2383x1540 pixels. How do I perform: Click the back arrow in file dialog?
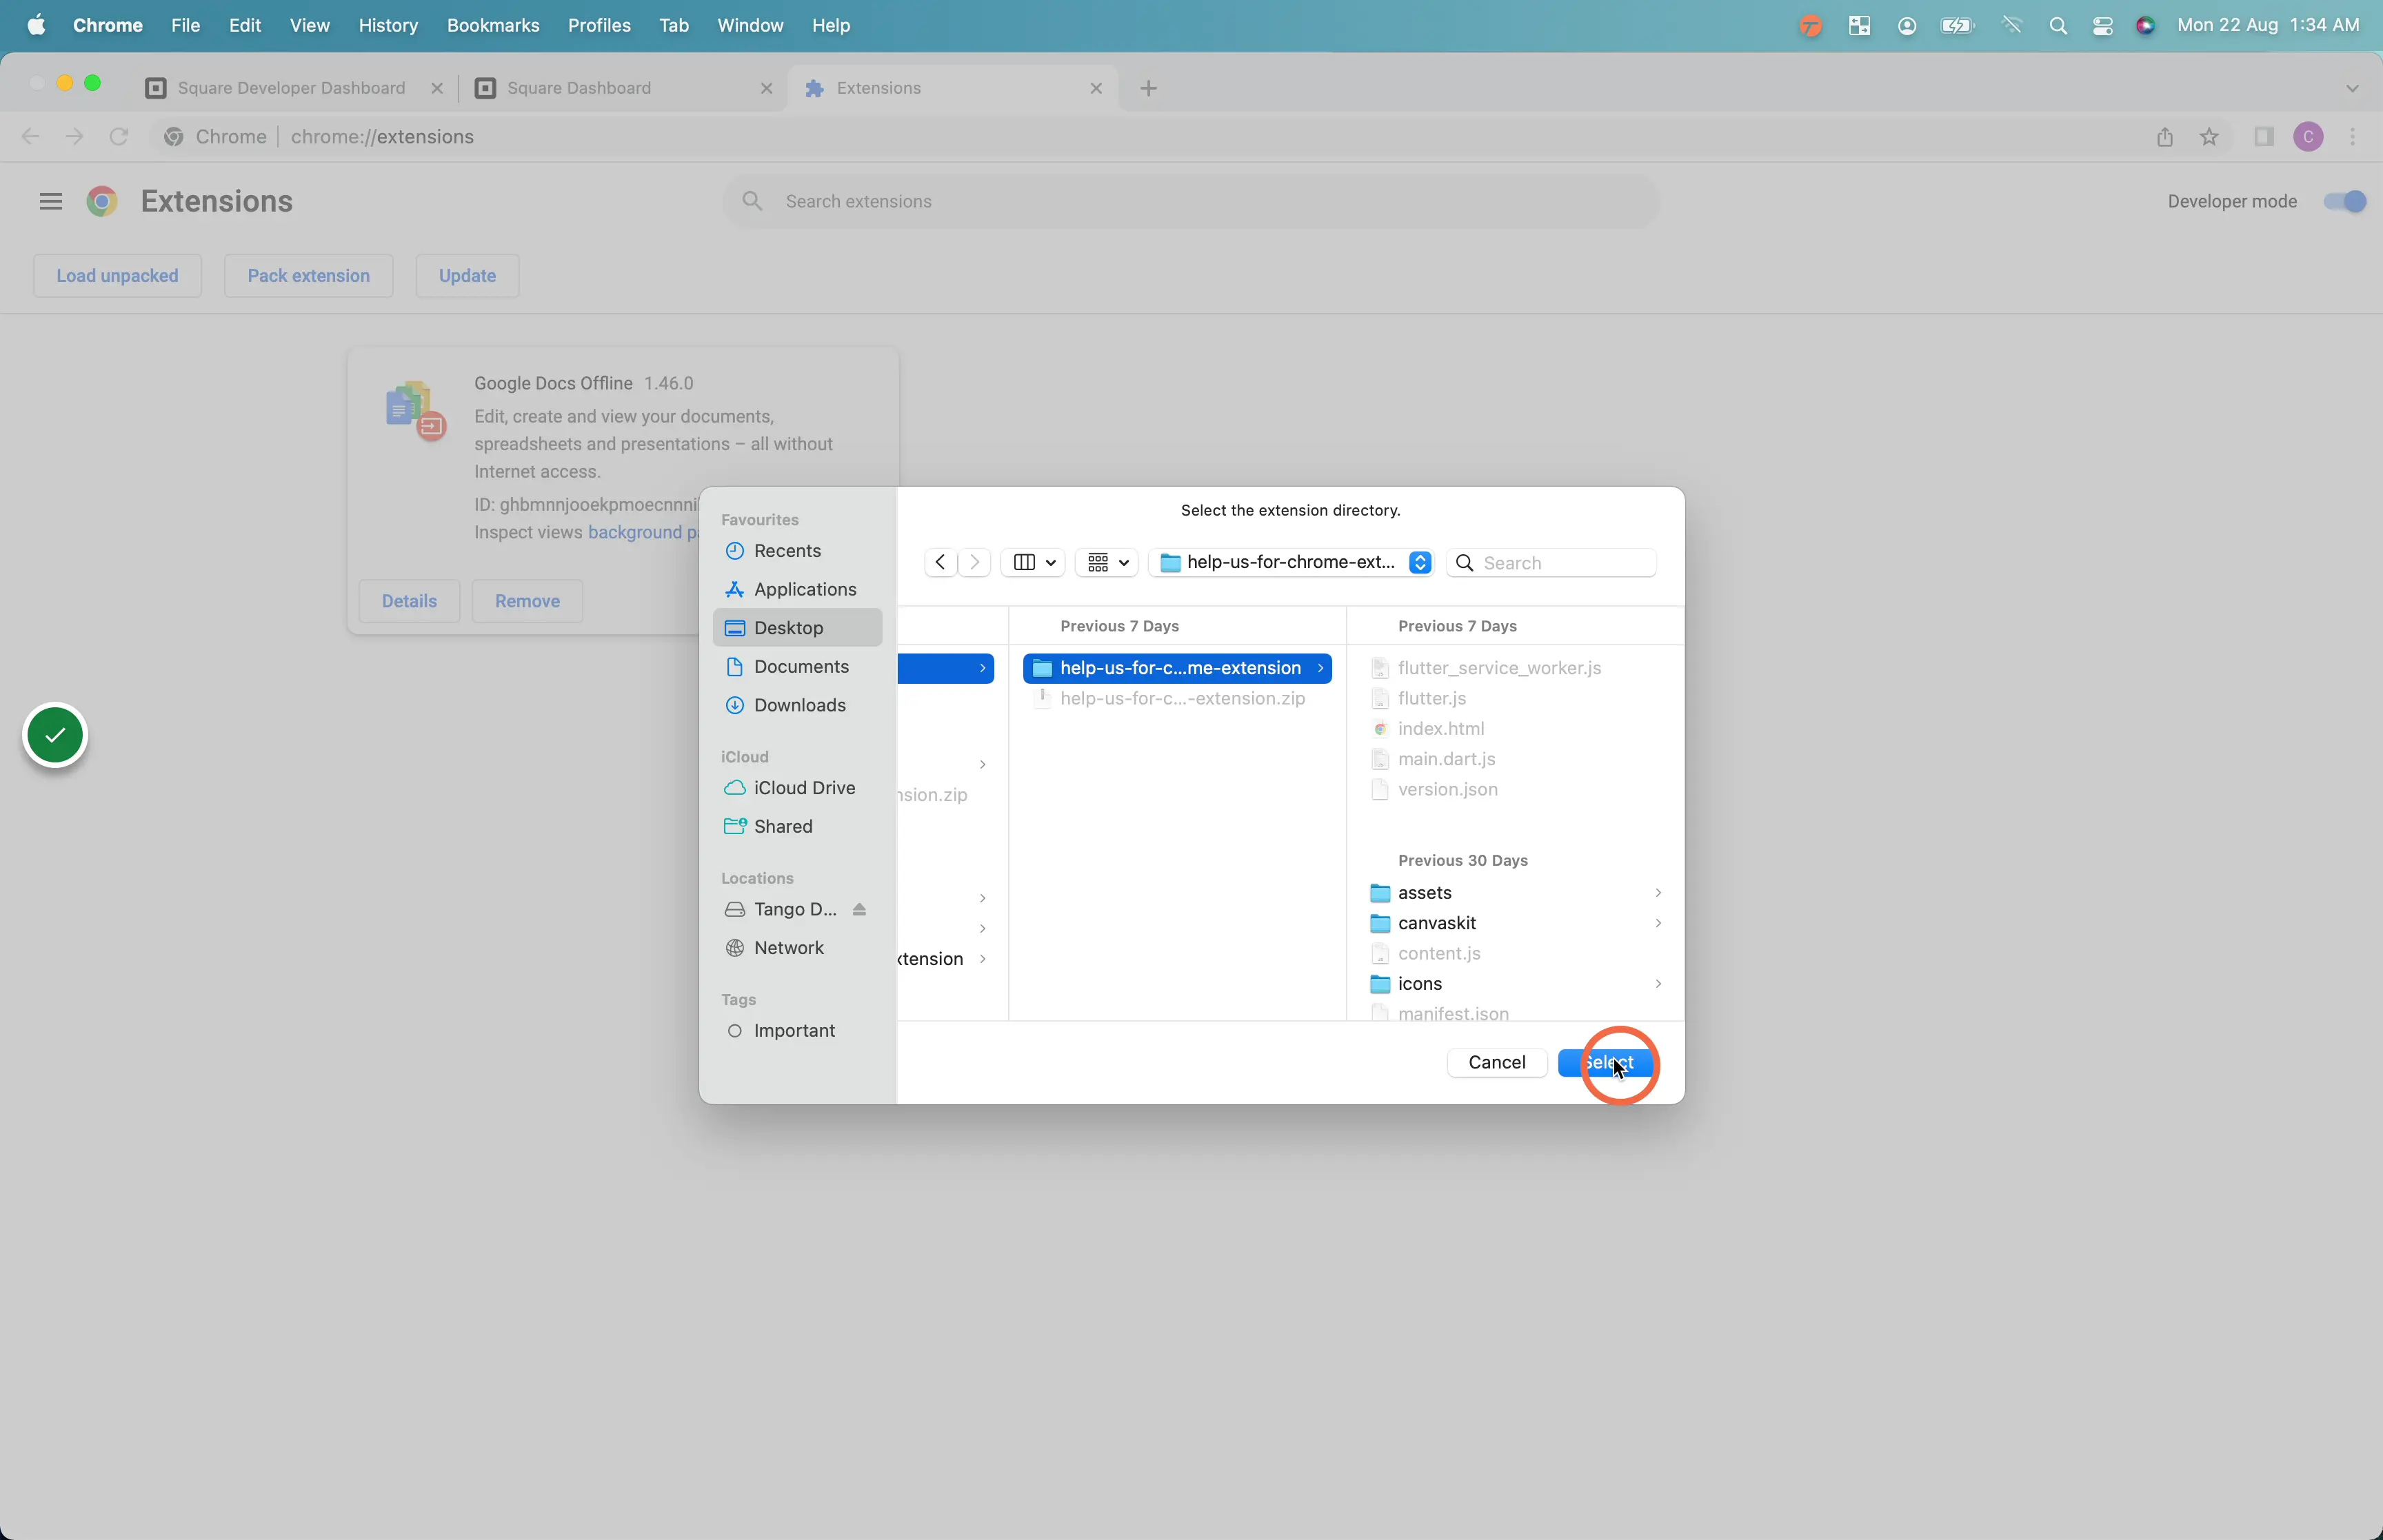[940, 563]
